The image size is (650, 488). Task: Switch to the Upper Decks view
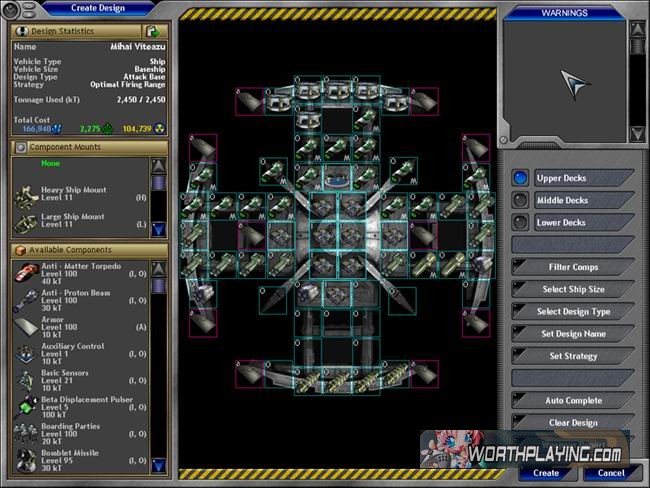pyautogui.click(x=519, y=178)
